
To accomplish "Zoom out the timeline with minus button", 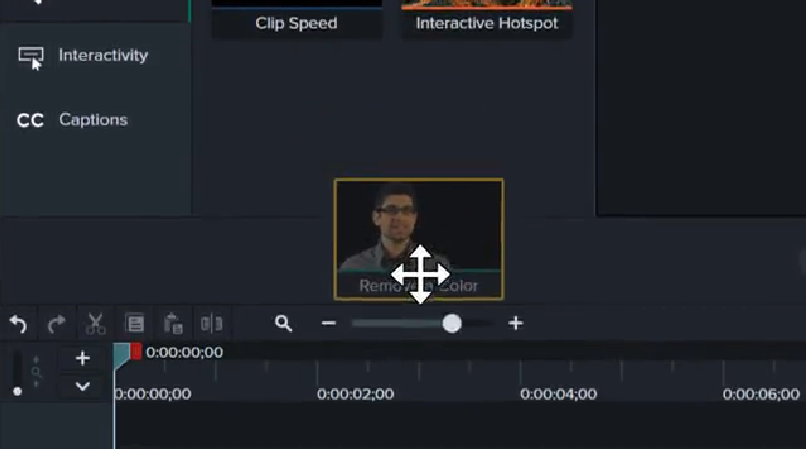I will click(328, 324).
